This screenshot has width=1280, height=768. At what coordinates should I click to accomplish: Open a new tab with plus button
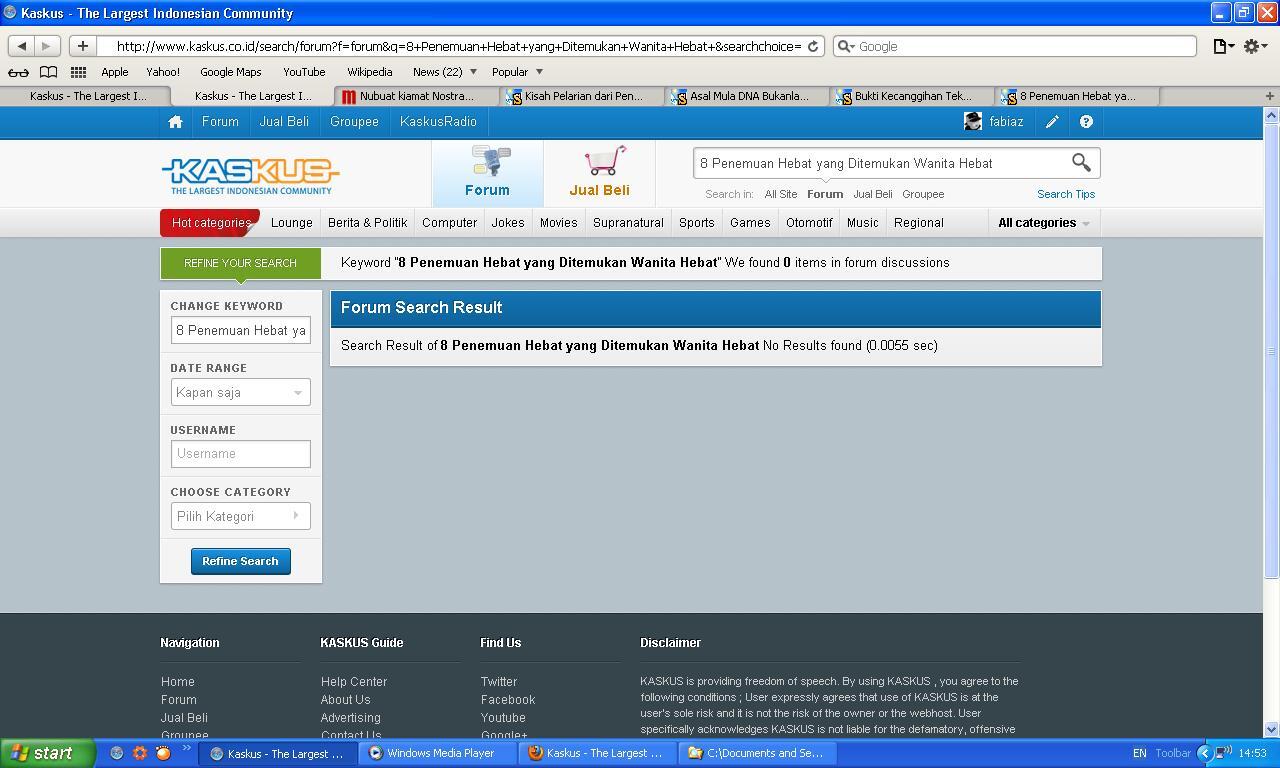pos(1270,96)
